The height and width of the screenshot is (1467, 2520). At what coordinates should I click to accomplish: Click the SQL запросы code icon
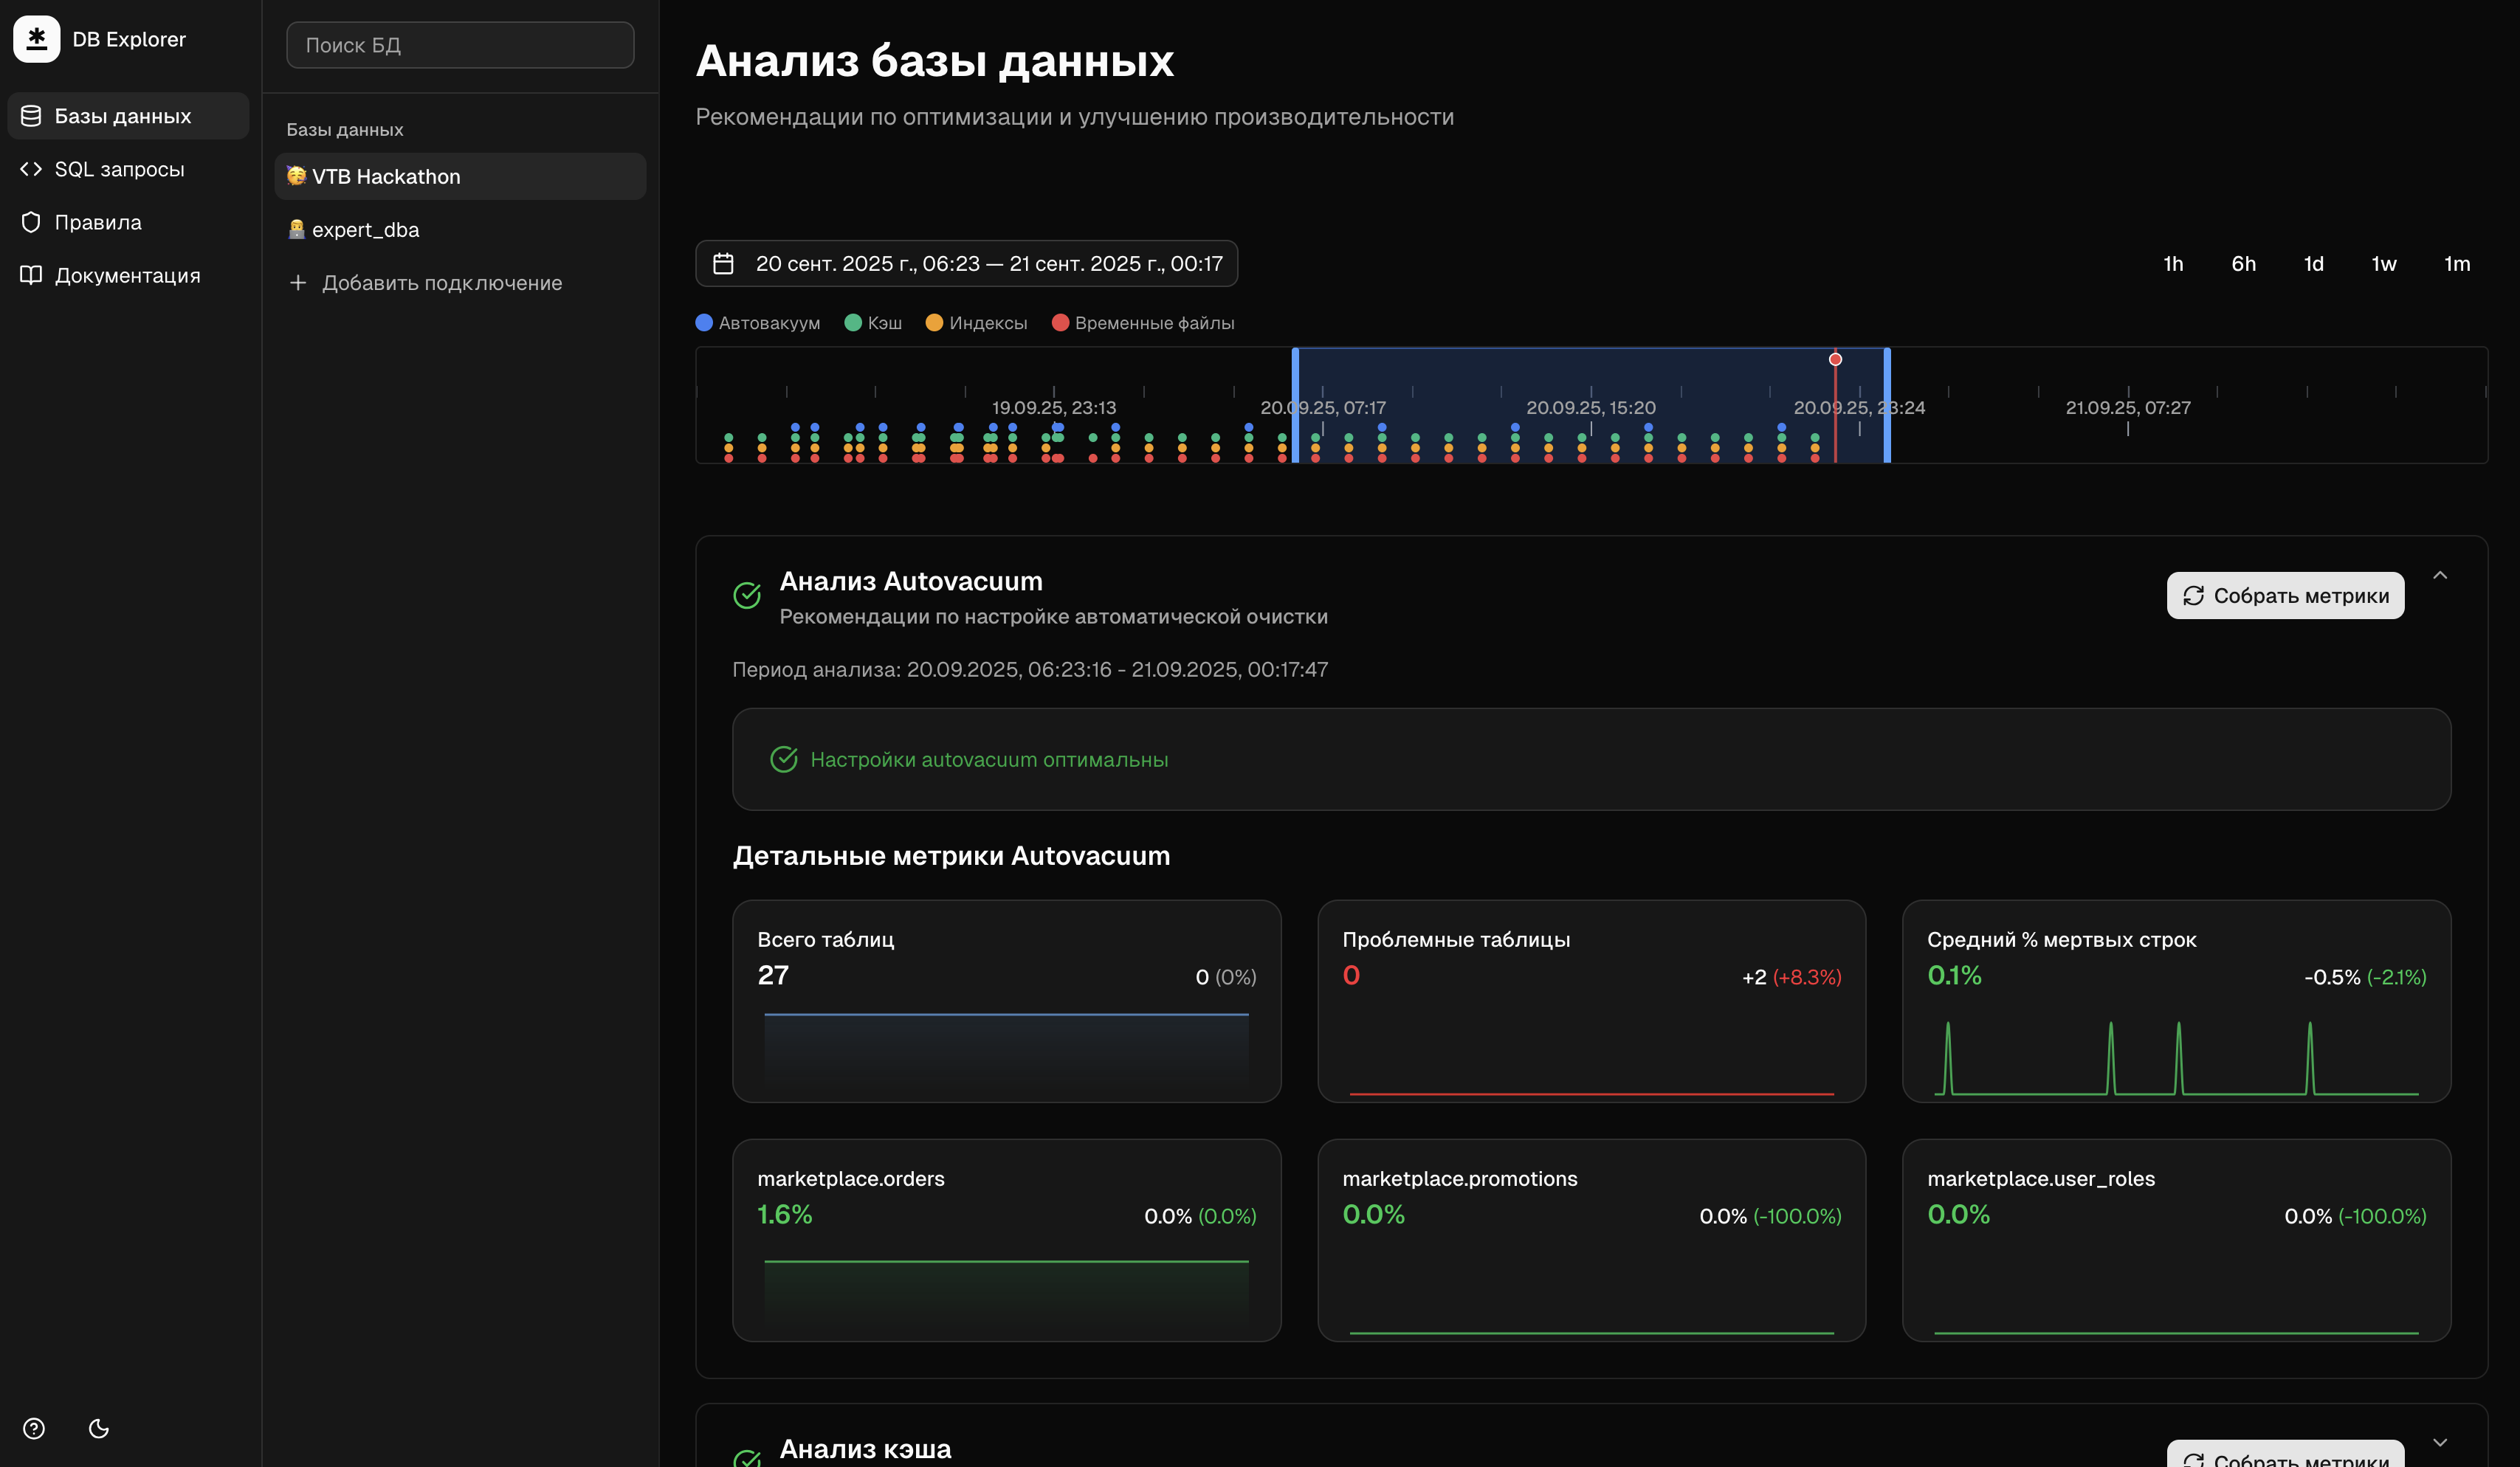(31, 169)
